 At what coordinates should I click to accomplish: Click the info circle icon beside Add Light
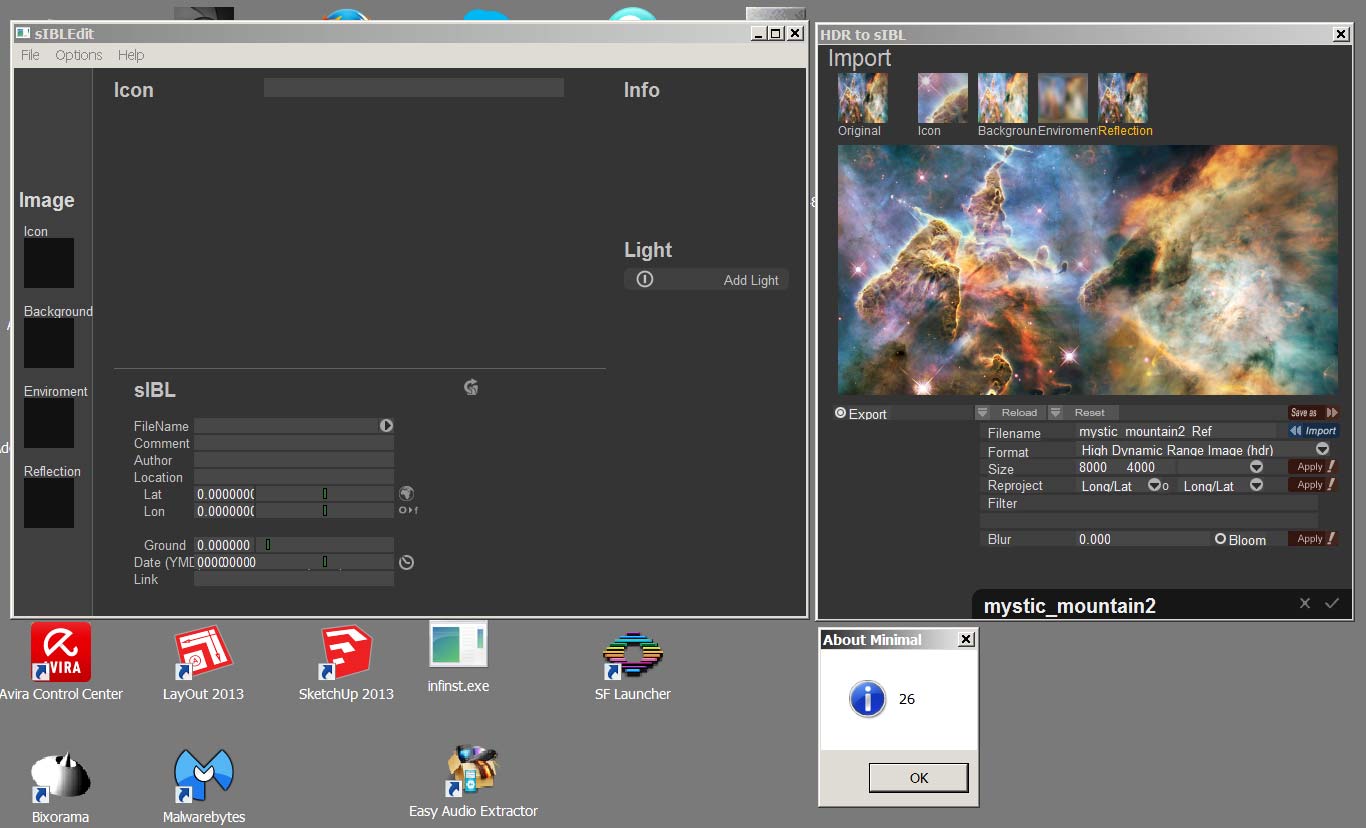(645, 279)
